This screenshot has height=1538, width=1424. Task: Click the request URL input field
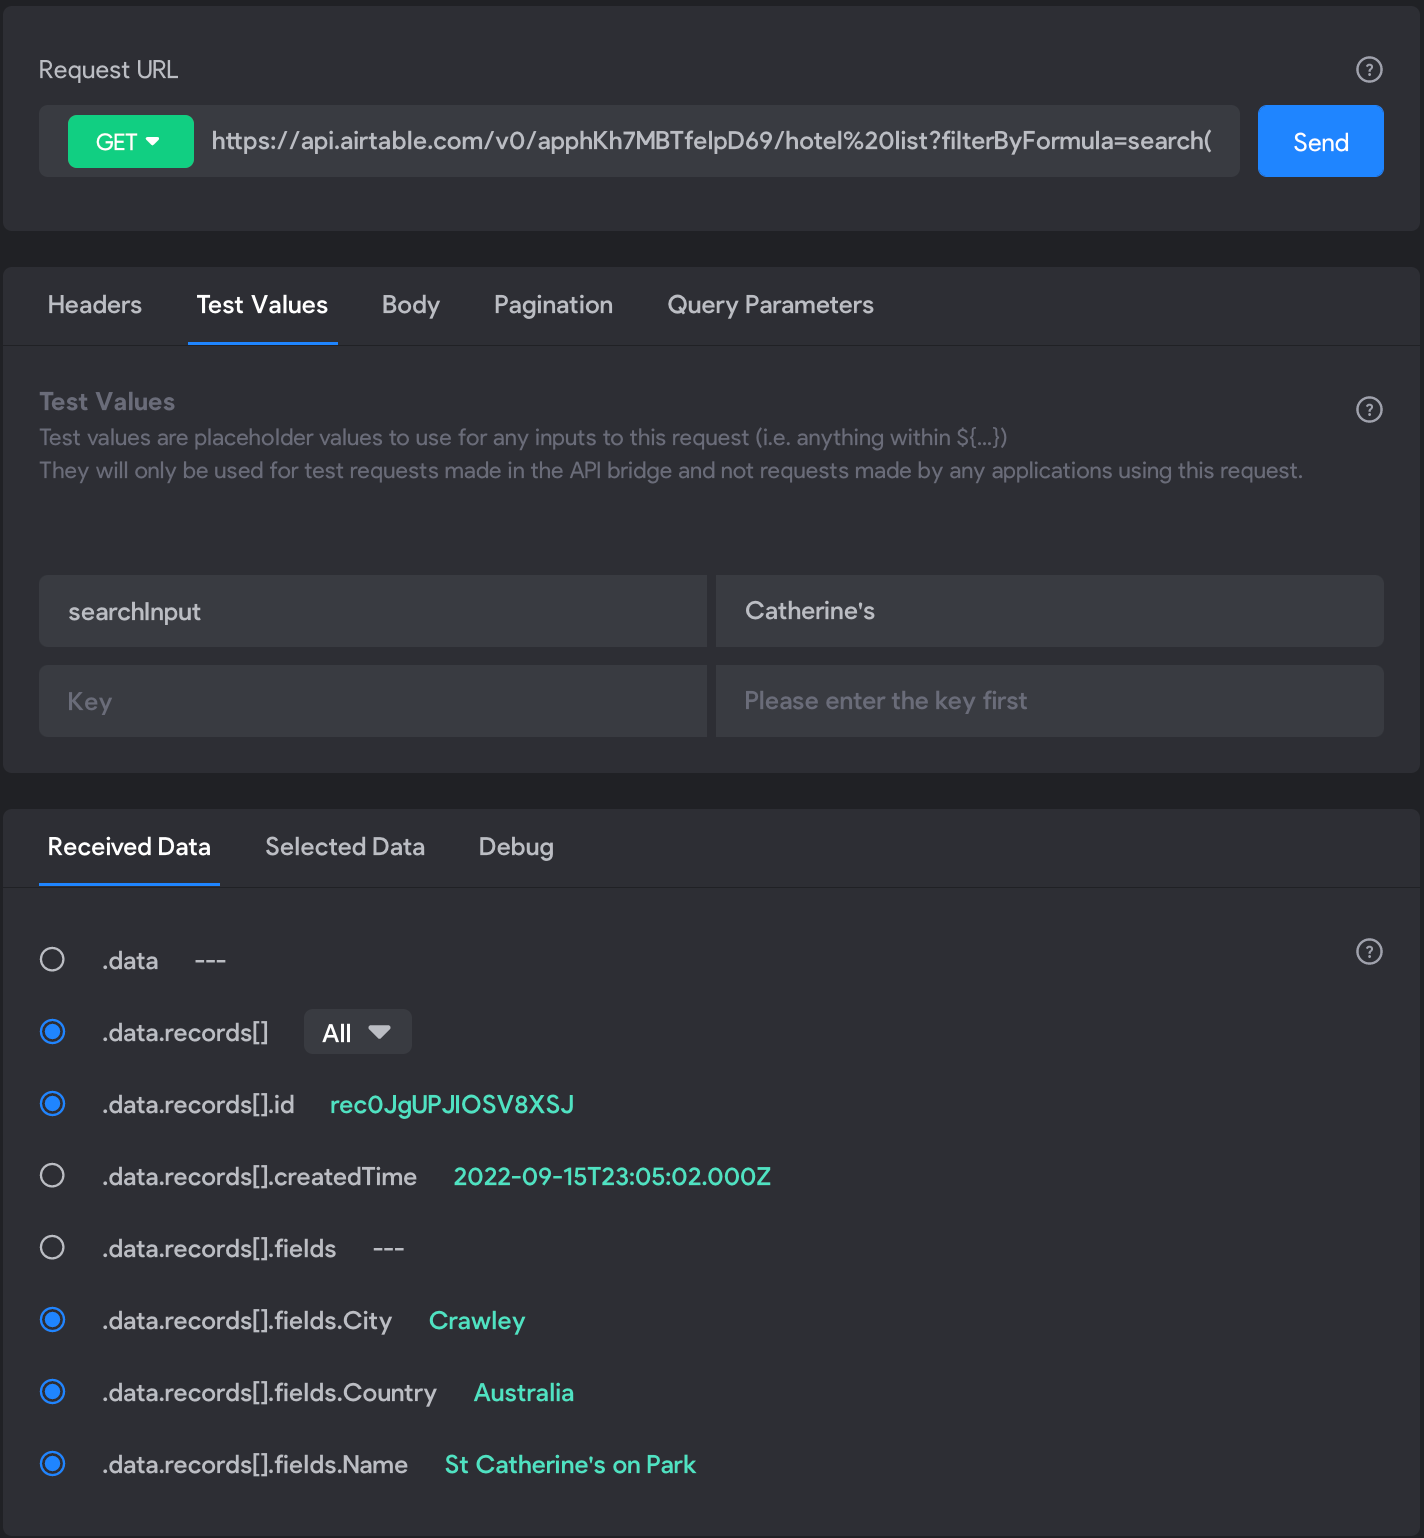(x=711, y=141)
